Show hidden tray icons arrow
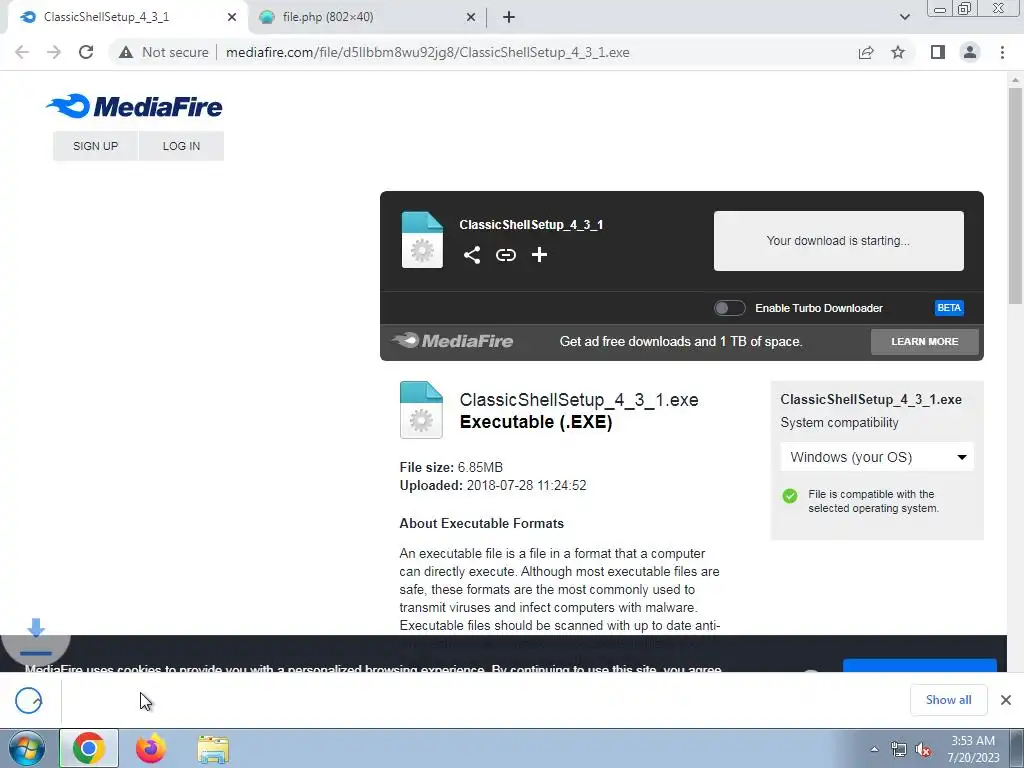Viewport: 1024px width, 768px height. click(x=874, y=749)
